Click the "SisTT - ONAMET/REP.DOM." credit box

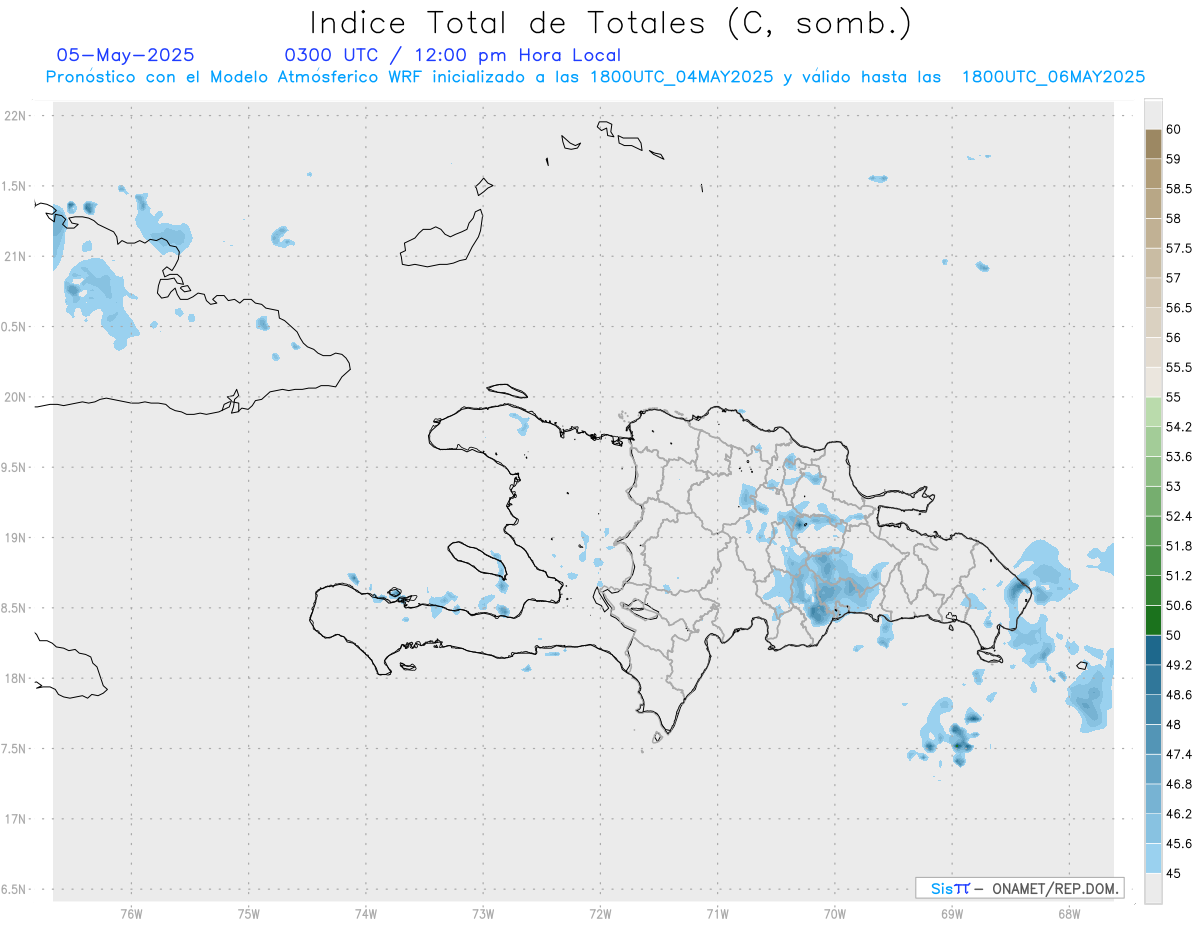tap(1019, 888)
